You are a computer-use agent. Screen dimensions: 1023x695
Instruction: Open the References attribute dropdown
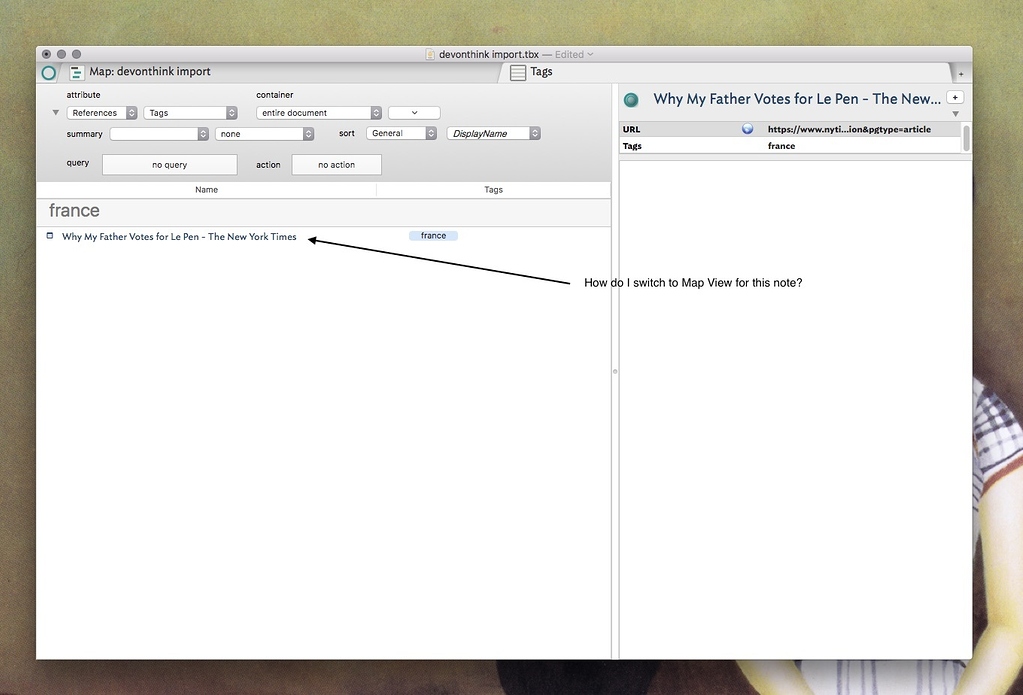point(102,112)
